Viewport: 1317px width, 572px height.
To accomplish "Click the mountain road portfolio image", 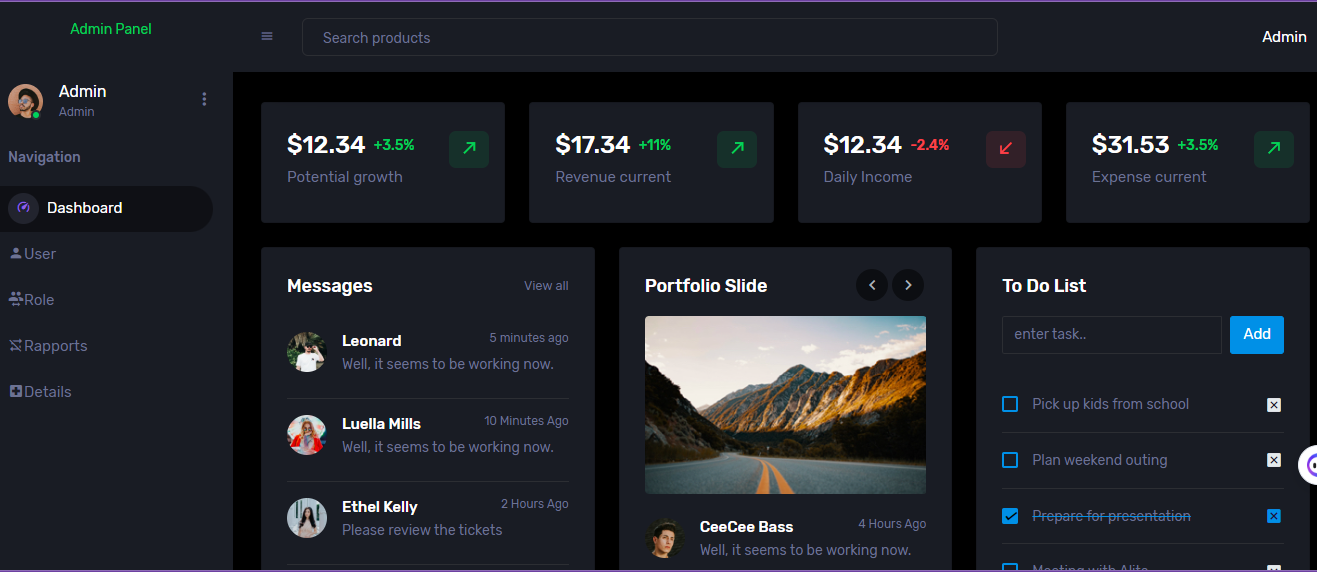I will (x=785, y=405).
